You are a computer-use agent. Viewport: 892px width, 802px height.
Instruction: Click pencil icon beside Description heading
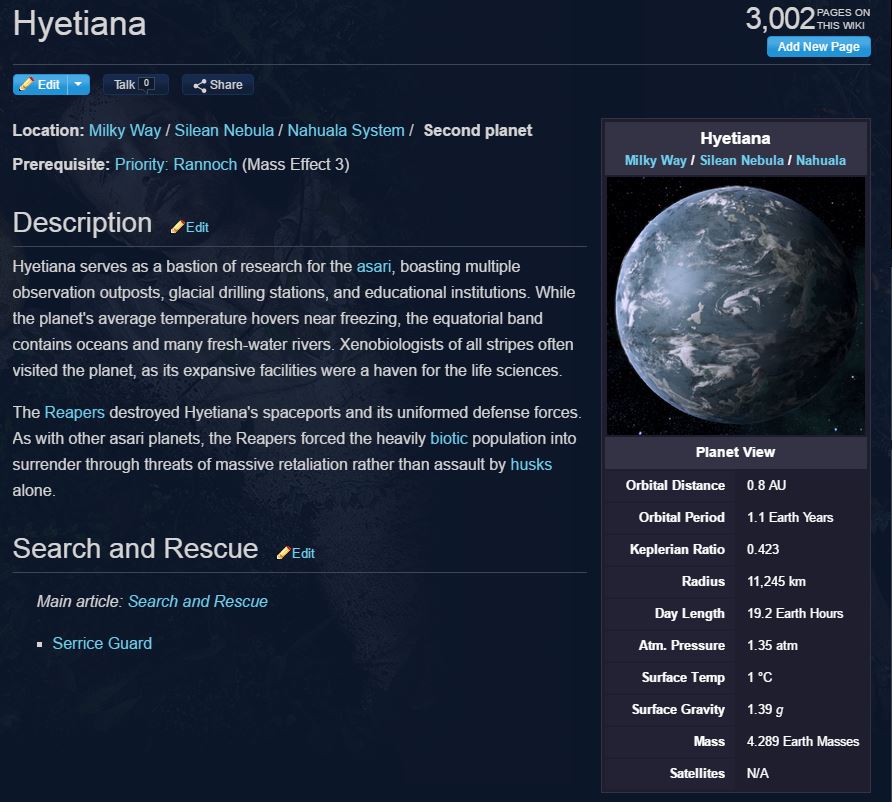(x=177, y=227)
